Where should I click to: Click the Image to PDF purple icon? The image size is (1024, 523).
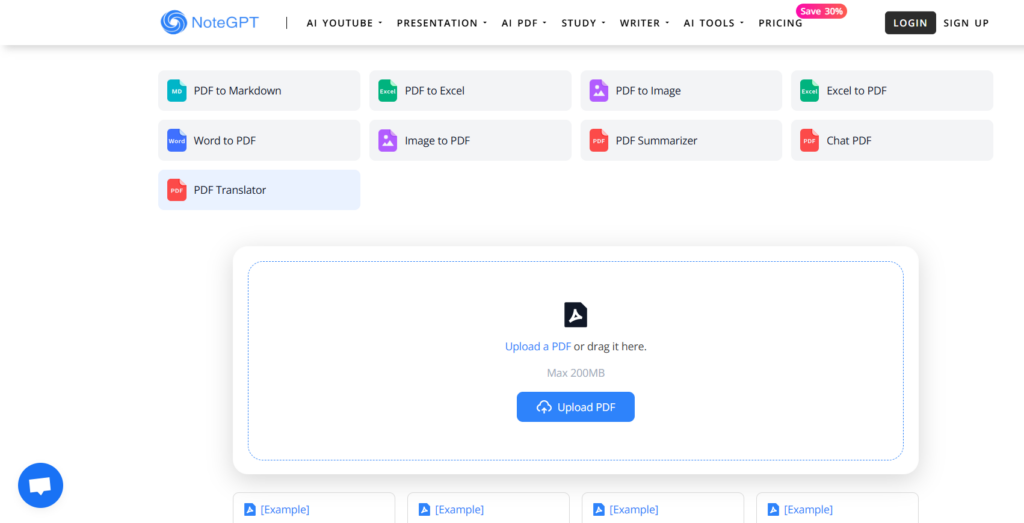coord(387,140)
